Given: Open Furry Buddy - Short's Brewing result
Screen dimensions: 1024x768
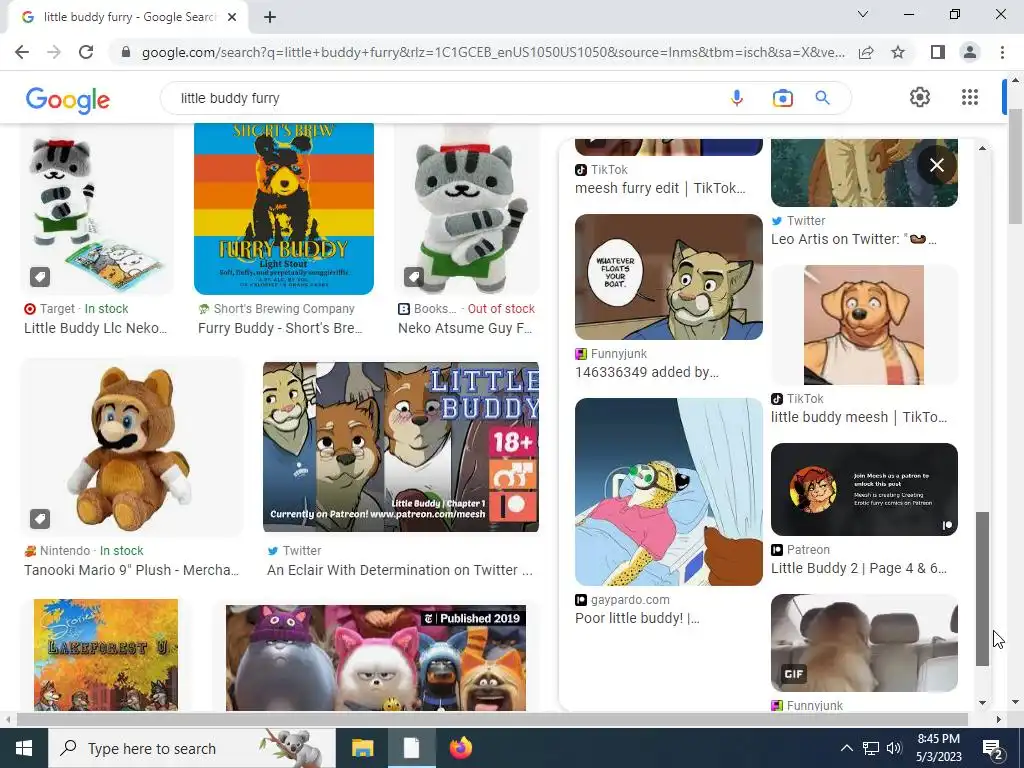Looking at the screenshot, I should (x=280, y=328).
